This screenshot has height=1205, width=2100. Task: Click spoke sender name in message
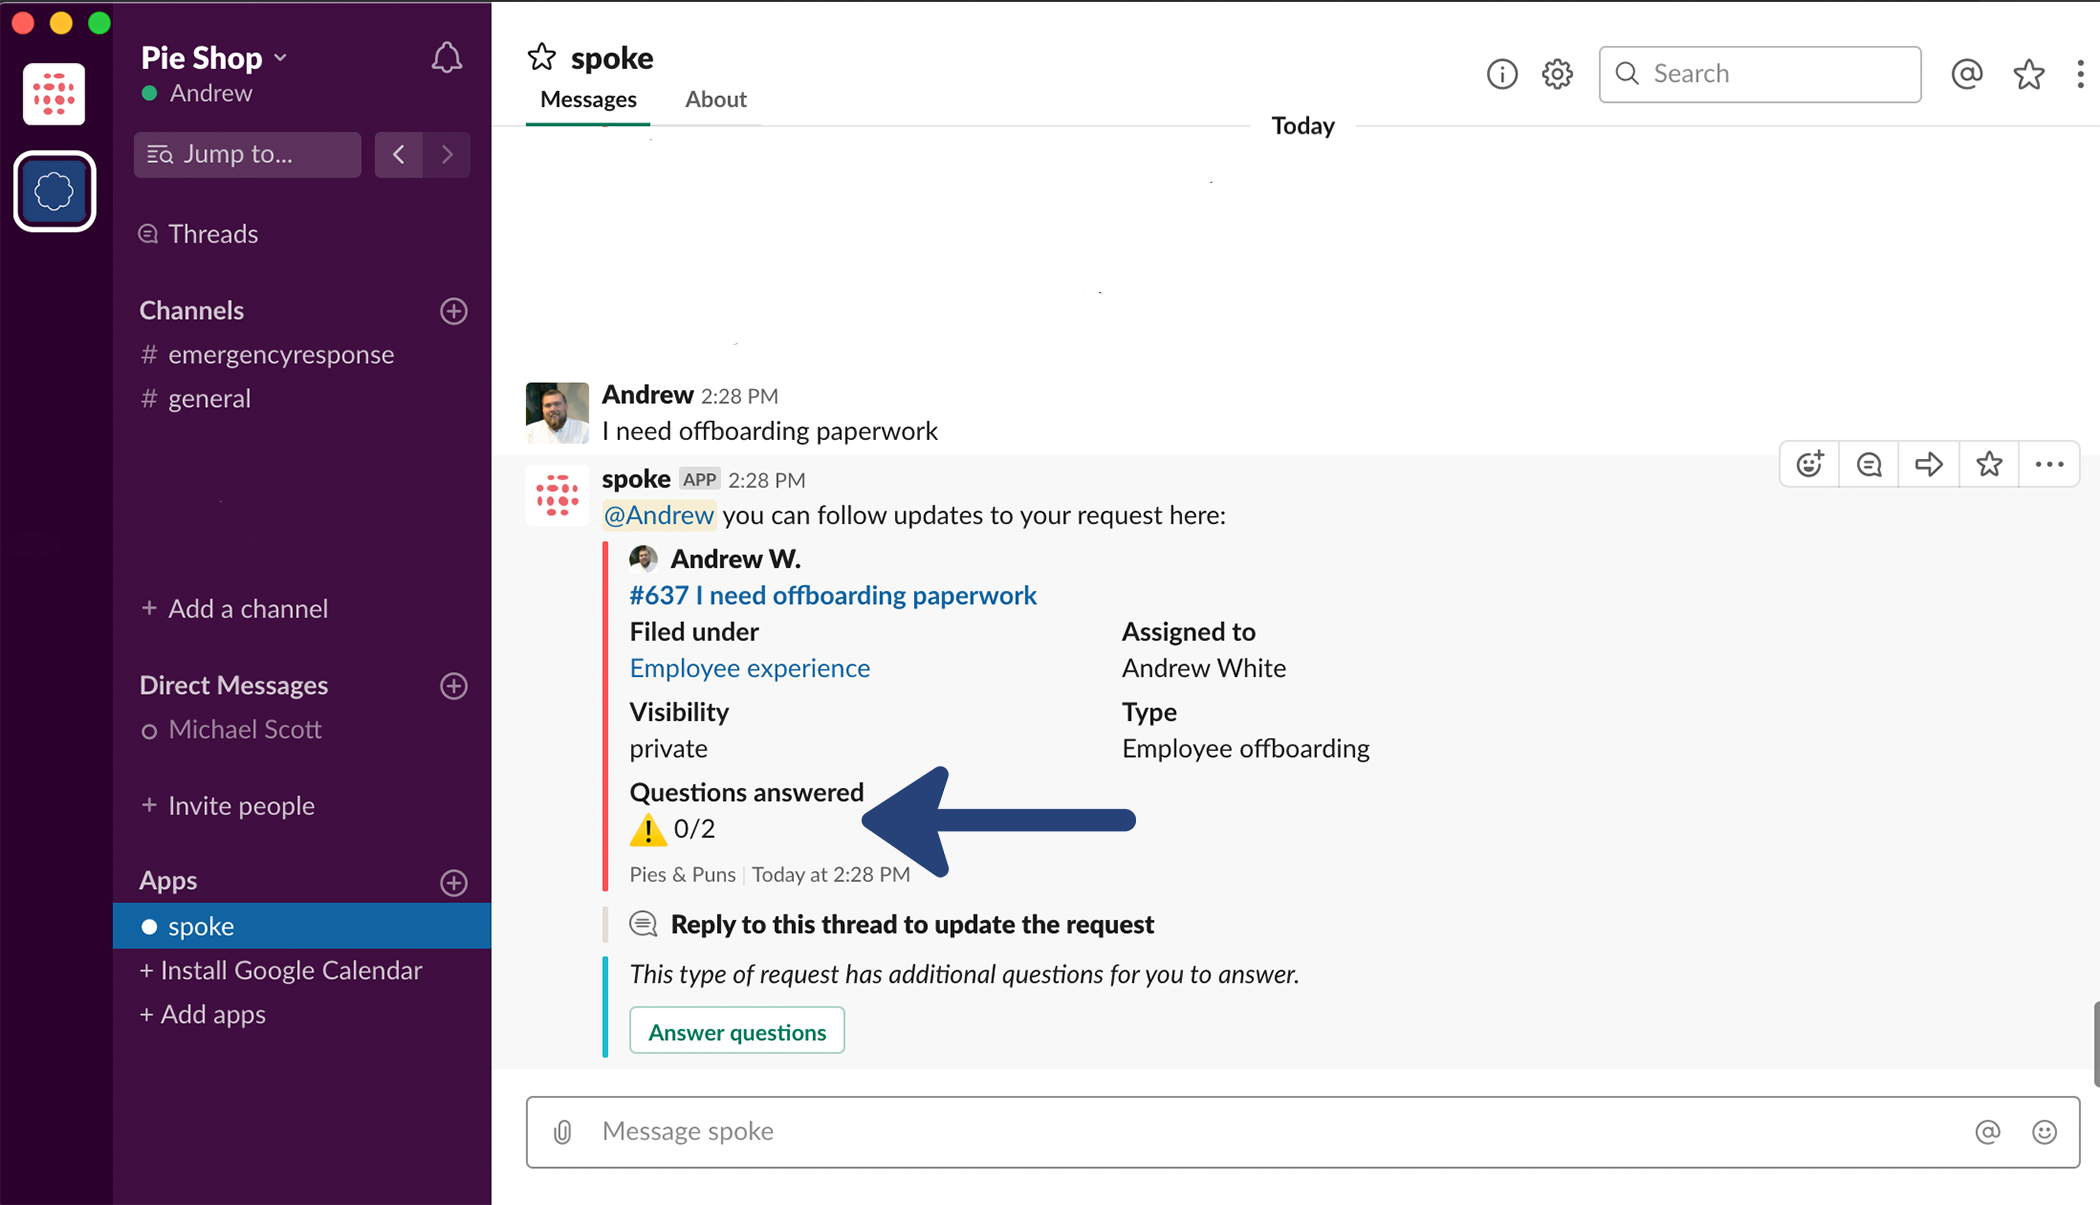[x=636, y=479]
